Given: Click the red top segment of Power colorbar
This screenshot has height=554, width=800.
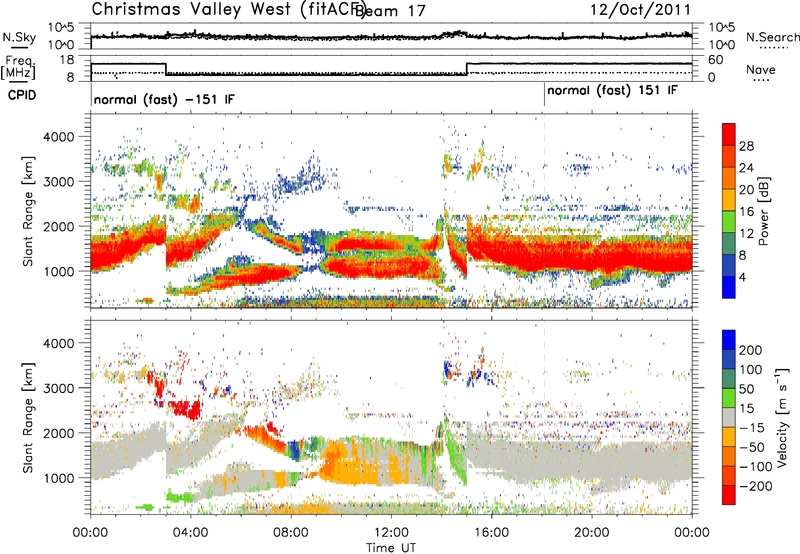Looking at the screenshot, I should 729,134.
